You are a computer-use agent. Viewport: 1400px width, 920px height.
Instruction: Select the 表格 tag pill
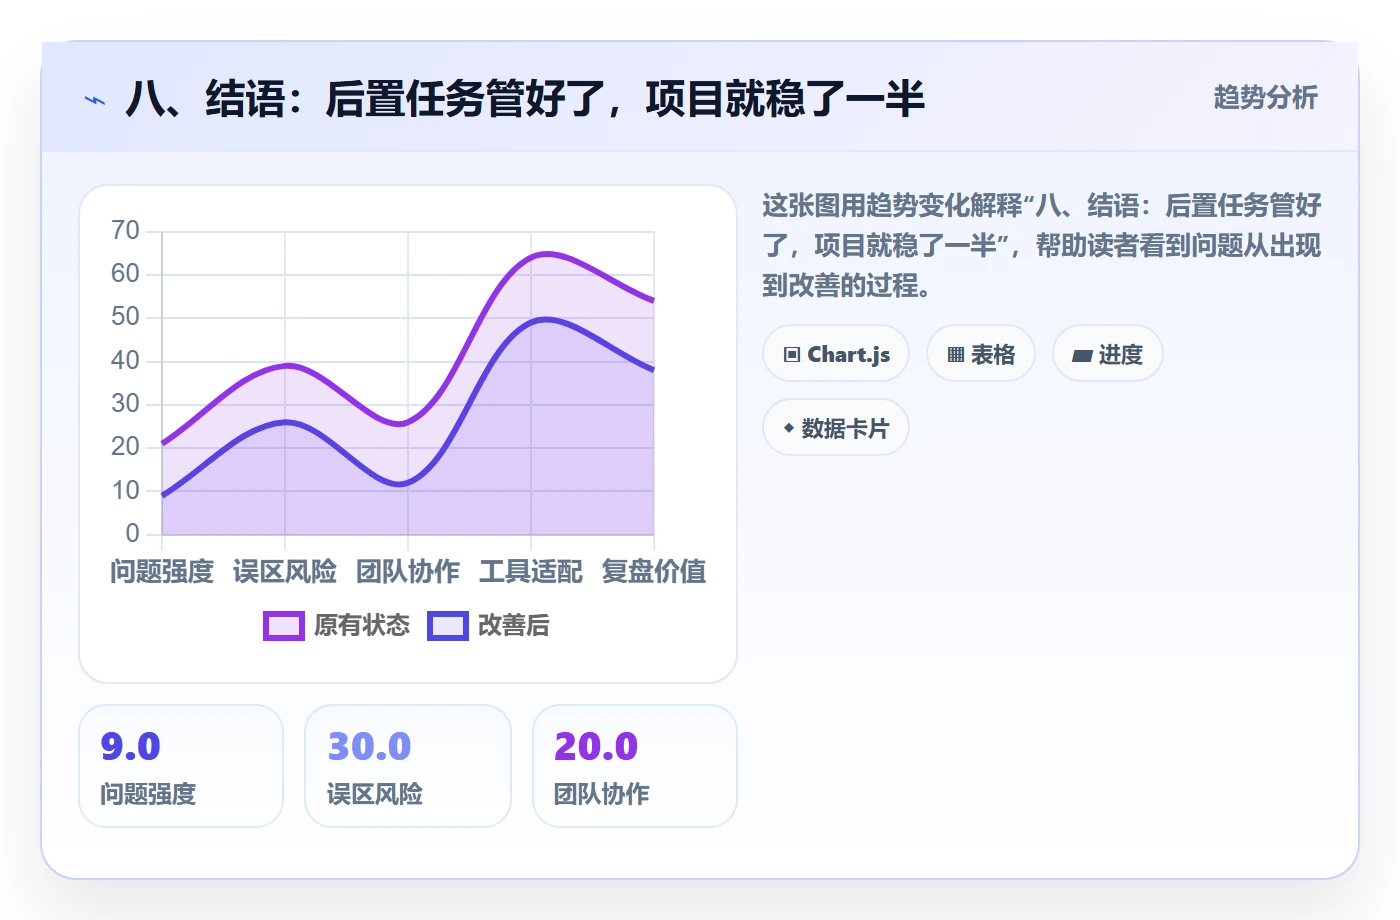pyautogui.click(x=981, y=354)
